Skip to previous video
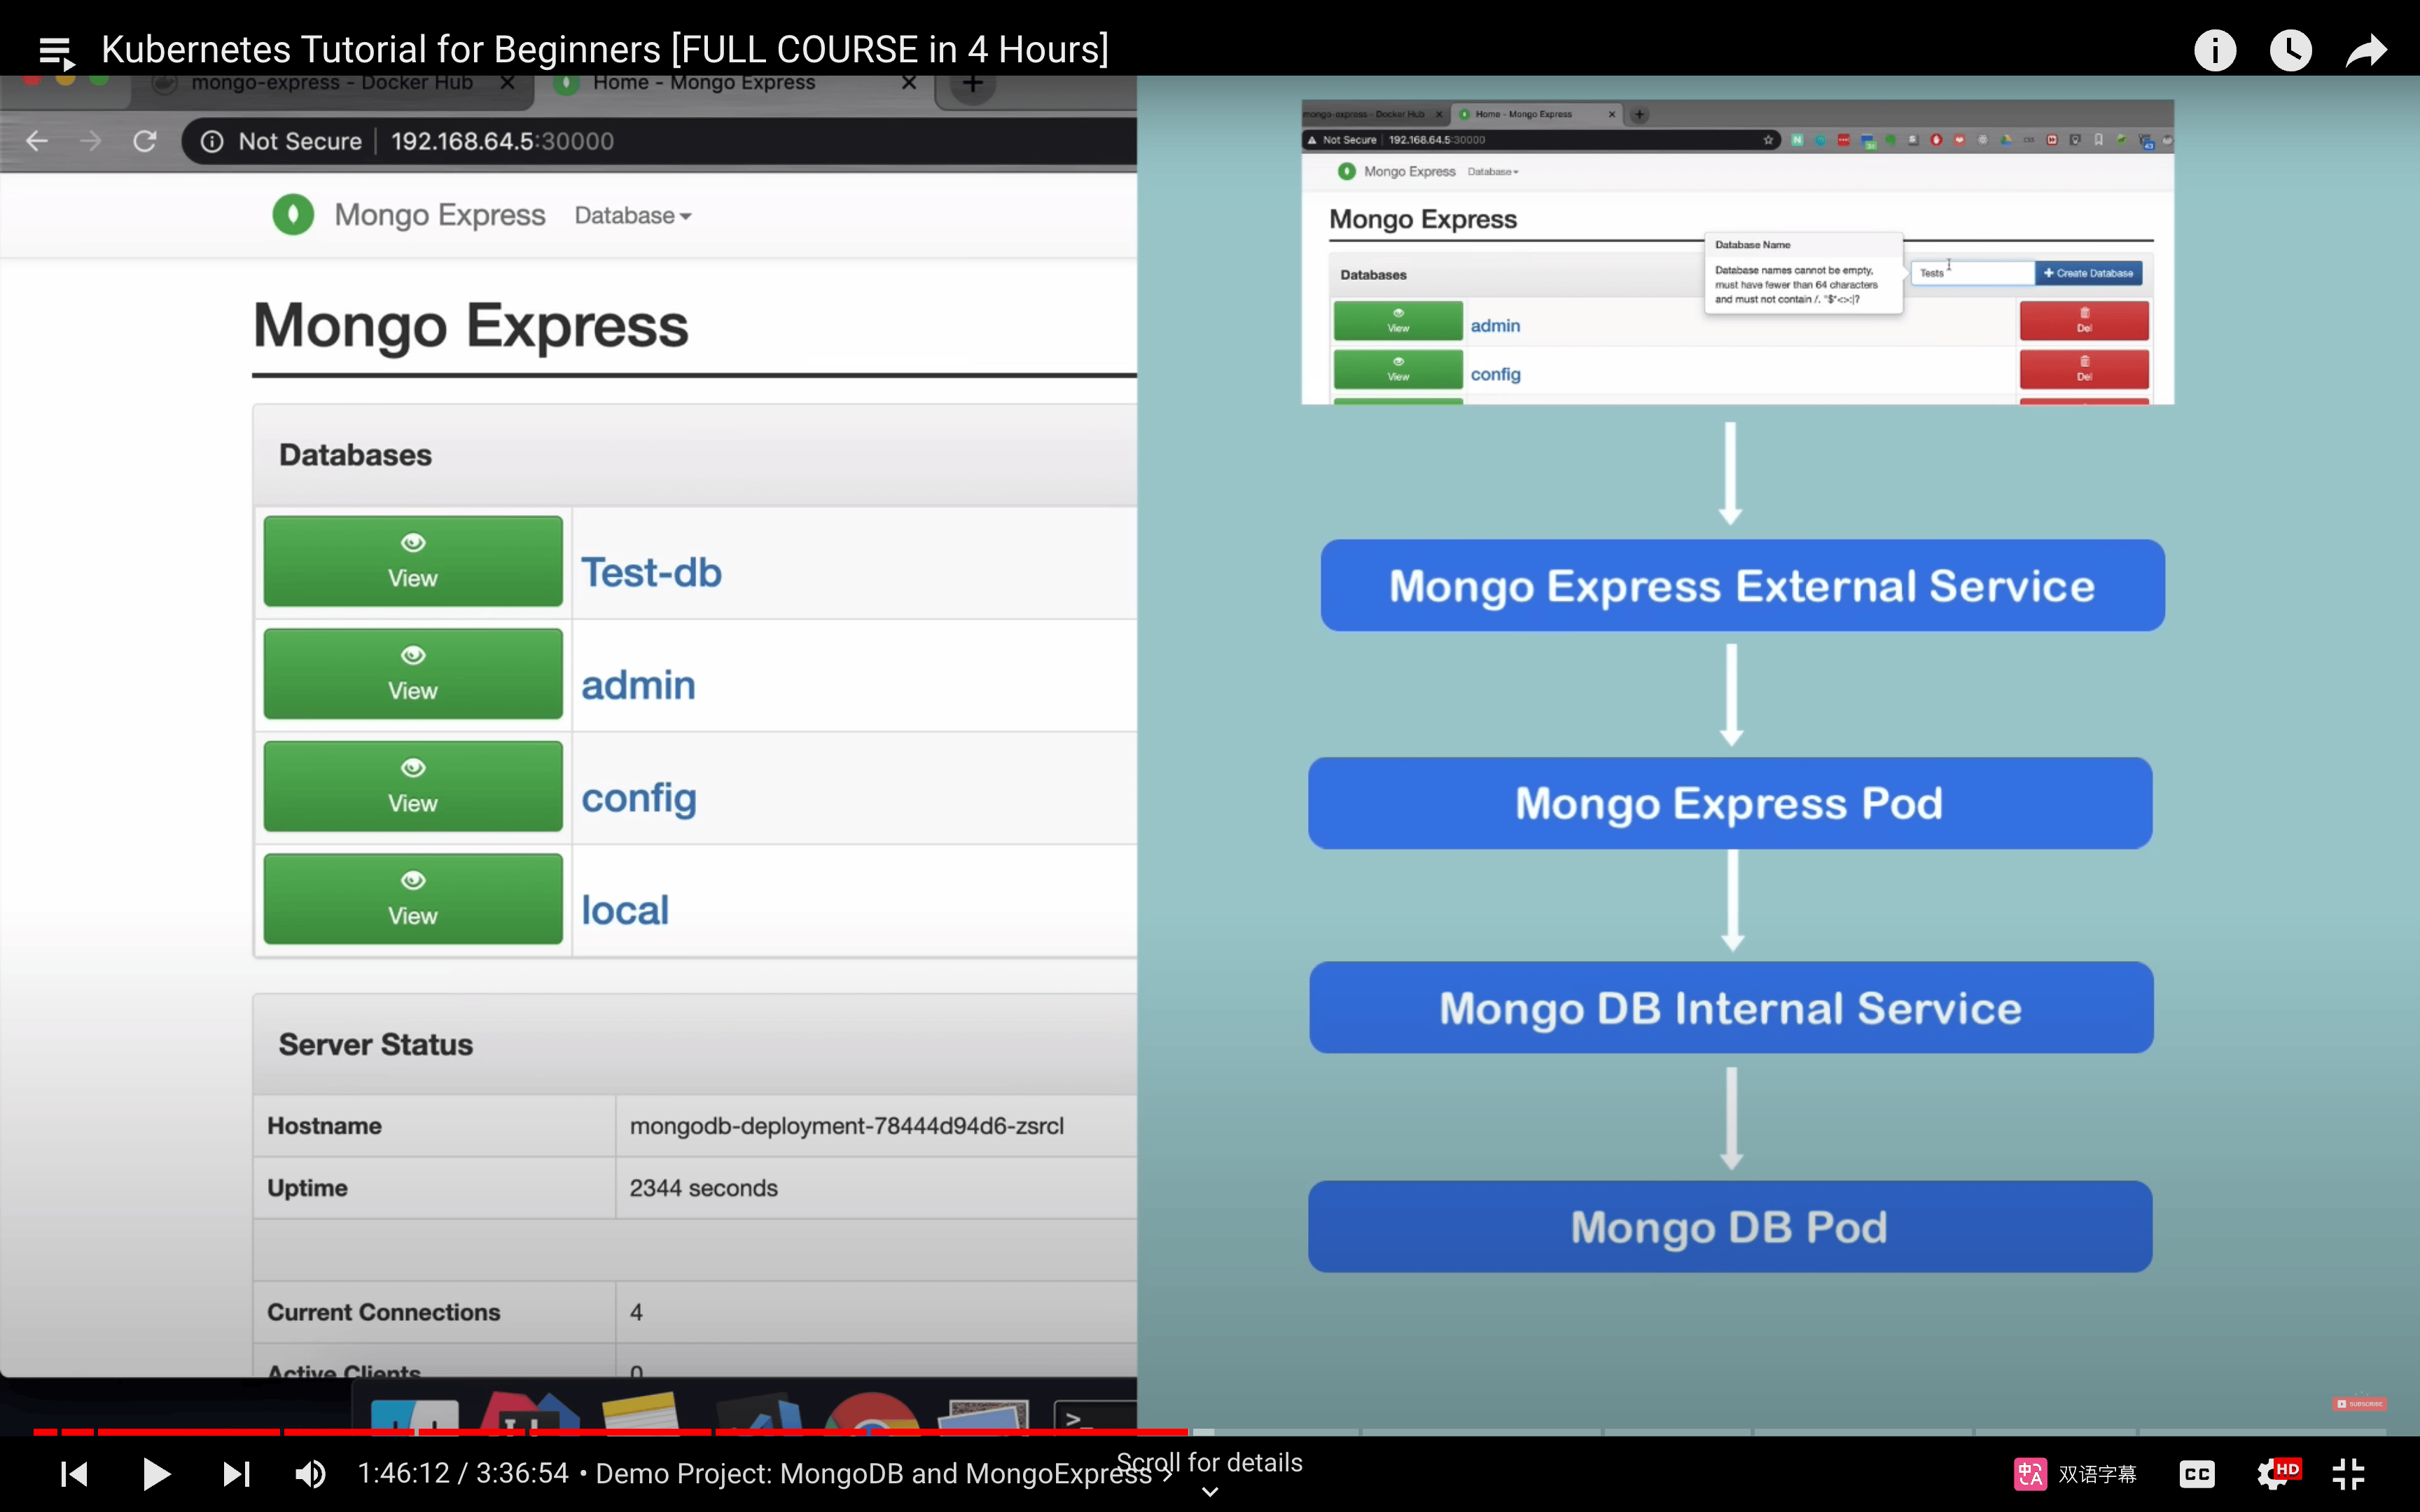The height and width of the screenshot is (1512, 2420). (x=74, y=1474)
